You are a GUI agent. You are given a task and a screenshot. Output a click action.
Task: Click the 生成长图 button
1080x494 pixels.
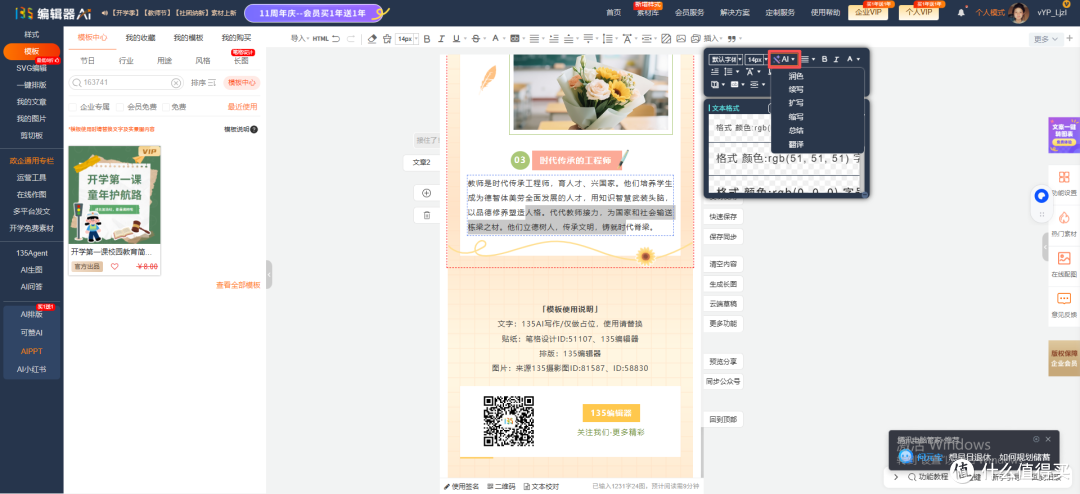click(723, 283)
